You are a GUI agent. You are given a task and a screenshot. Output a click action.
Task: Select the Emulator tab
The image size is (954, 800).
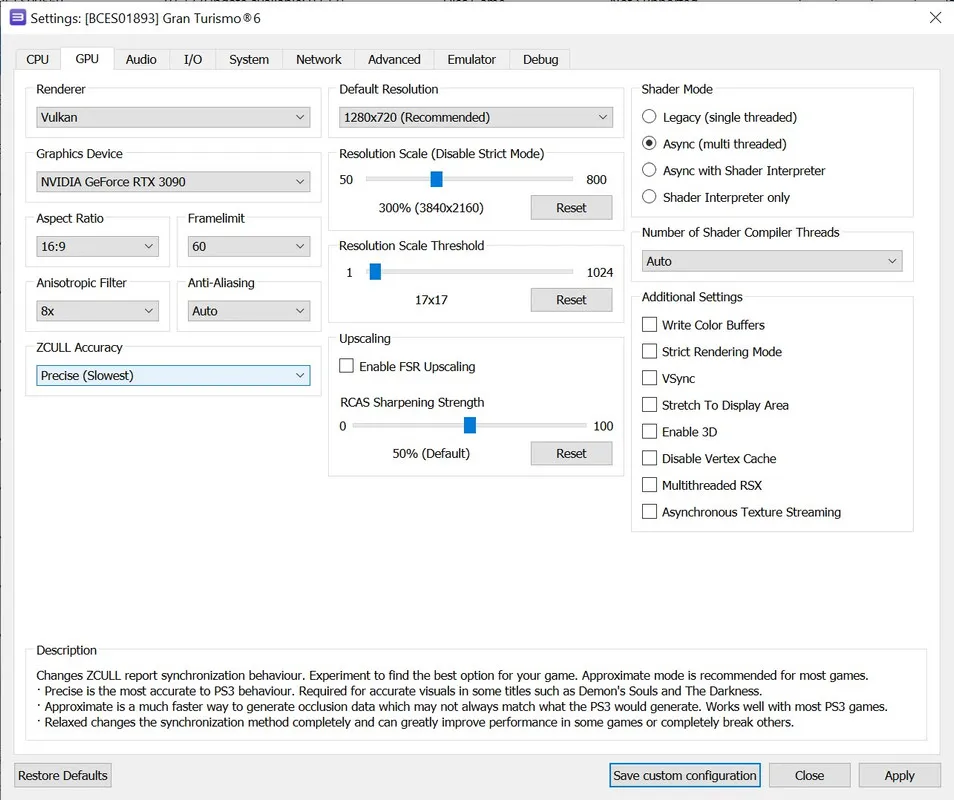(x=472, y=59)
